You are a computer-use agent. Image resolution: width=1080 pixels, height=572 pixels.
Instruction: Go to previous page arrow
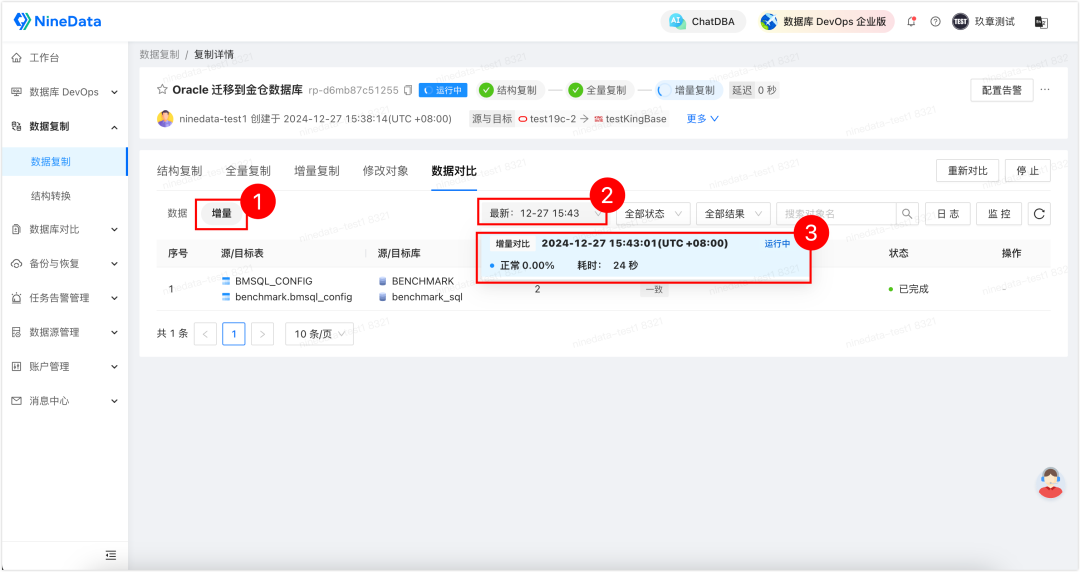point(205,334)
